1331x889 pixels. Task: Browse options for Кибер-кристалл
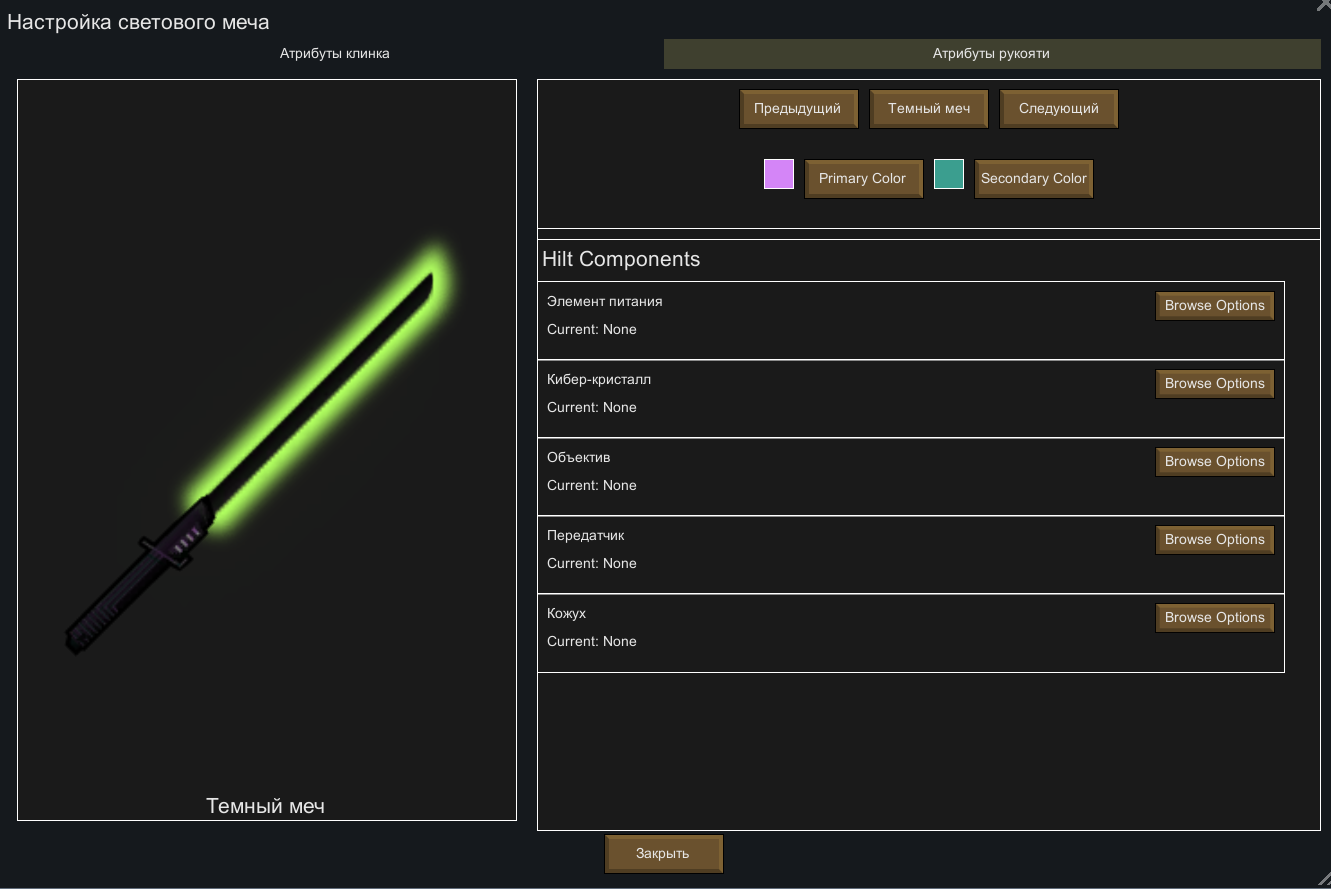coord(1214,384)
